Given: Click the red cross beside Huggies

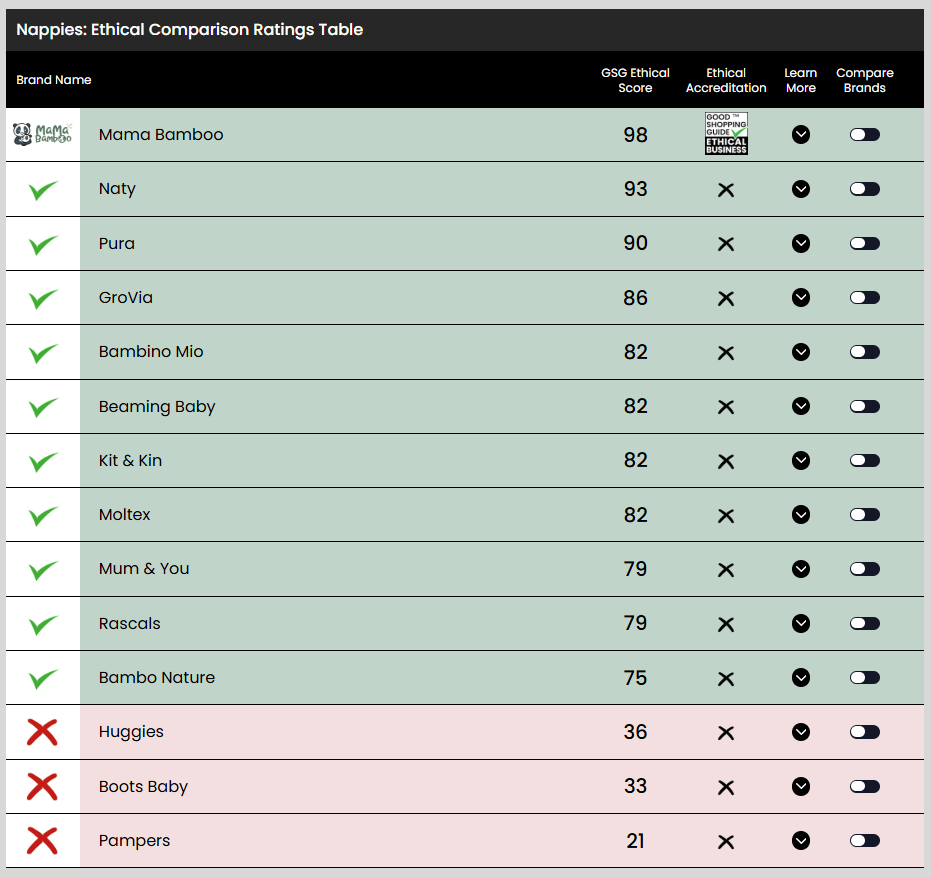Looking at the screenshot, I should coord(42,732).
